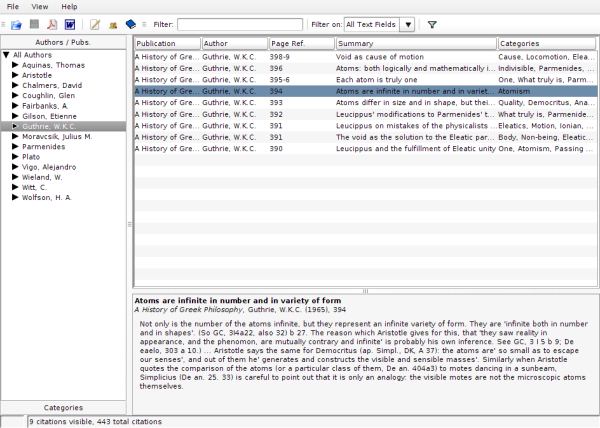Open the Help menu
Image resolution: width=600 pixels, height=428 pixels.
tap(68, 6)
